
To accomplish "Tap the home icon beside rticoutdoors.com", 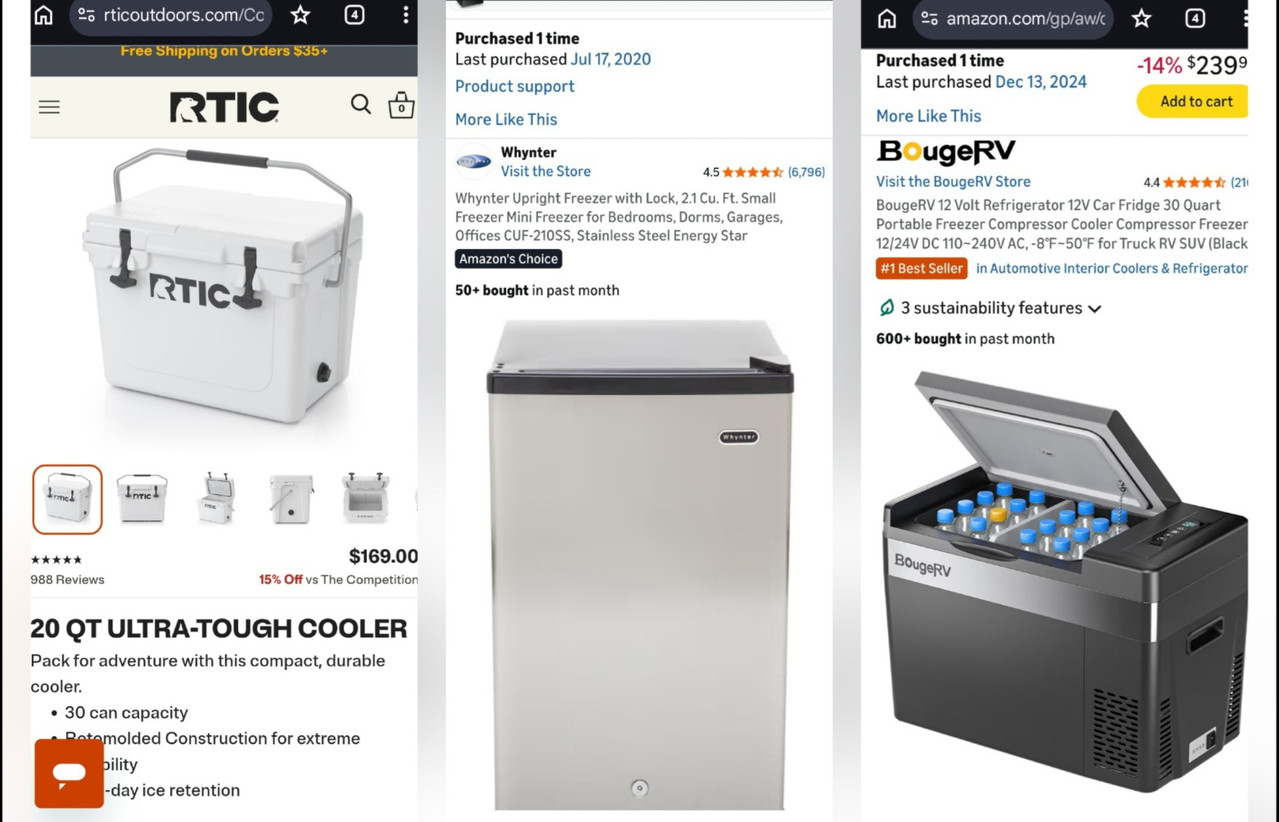I will tap(44, 15).
